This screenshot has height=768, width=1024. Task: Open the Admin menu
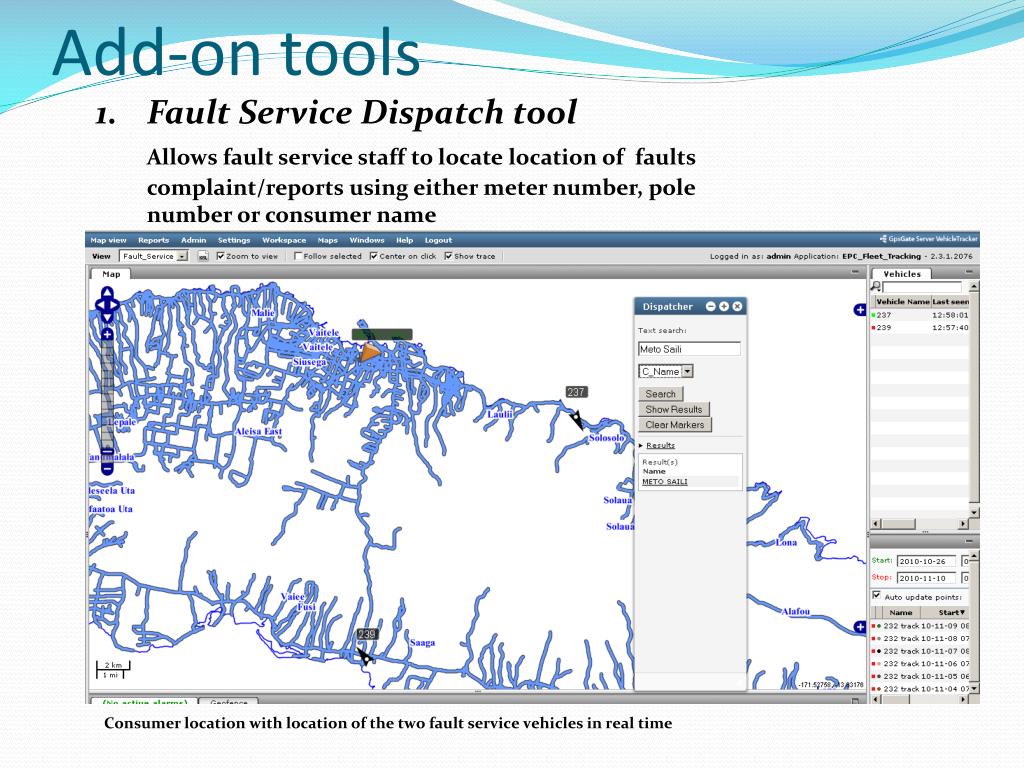click(193, 240)
